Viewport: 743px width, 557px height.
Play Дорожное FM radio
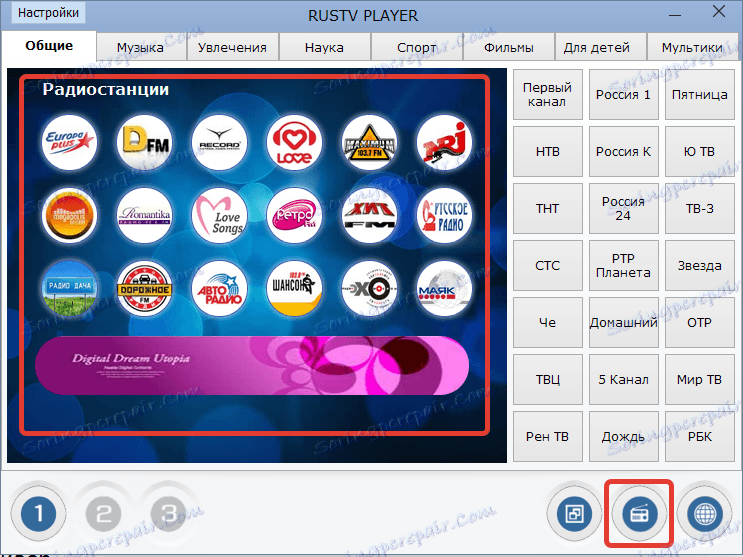144,288
